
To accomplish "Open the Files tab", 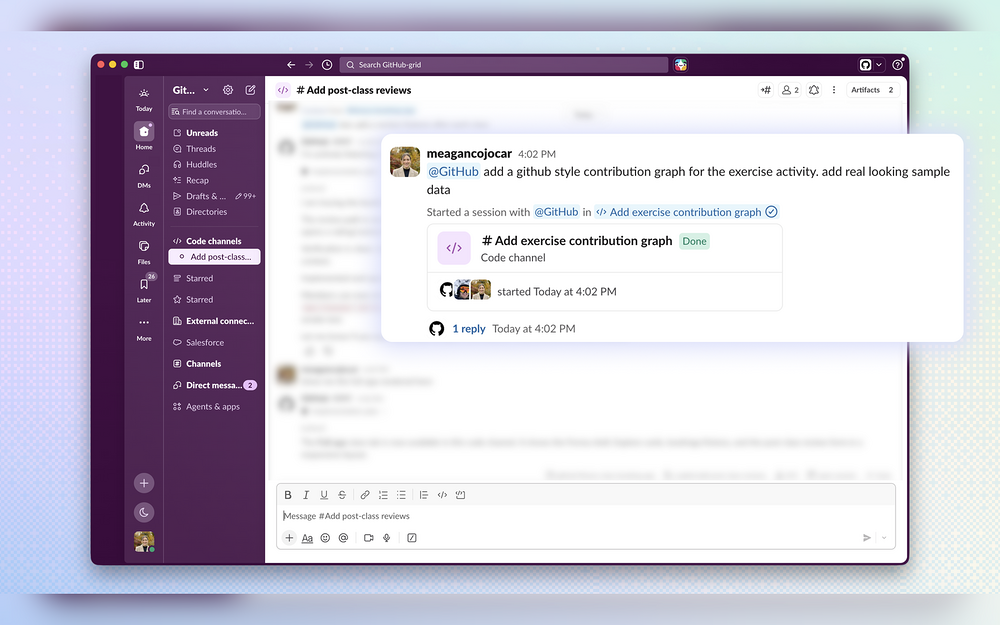I will tap(144, 252).
